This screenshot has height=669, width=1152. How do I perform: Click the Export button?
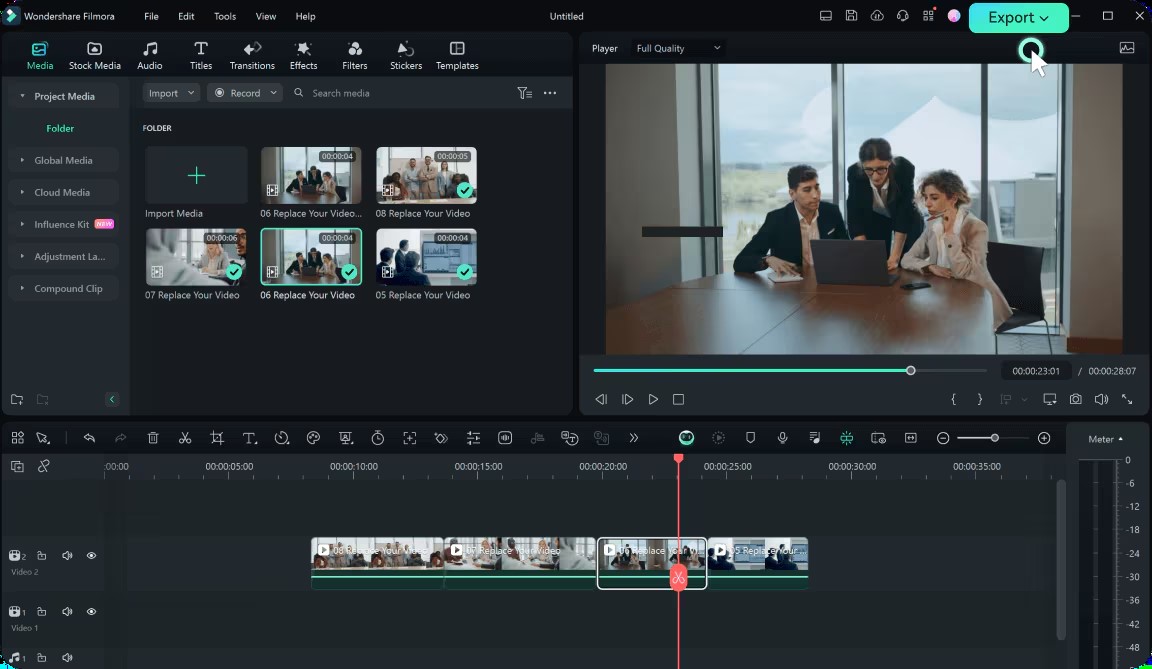(x=1018, y=18)
